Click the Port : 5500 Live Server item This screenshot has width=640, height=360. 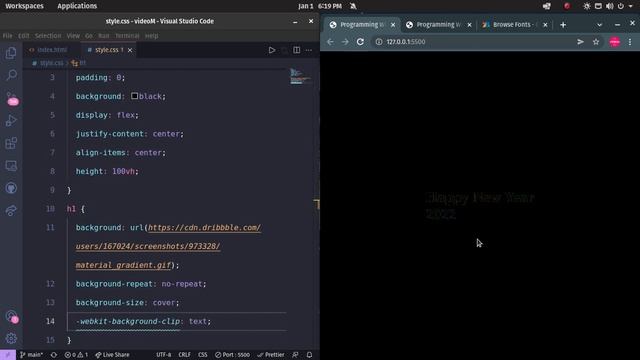(x=232, y=355)
